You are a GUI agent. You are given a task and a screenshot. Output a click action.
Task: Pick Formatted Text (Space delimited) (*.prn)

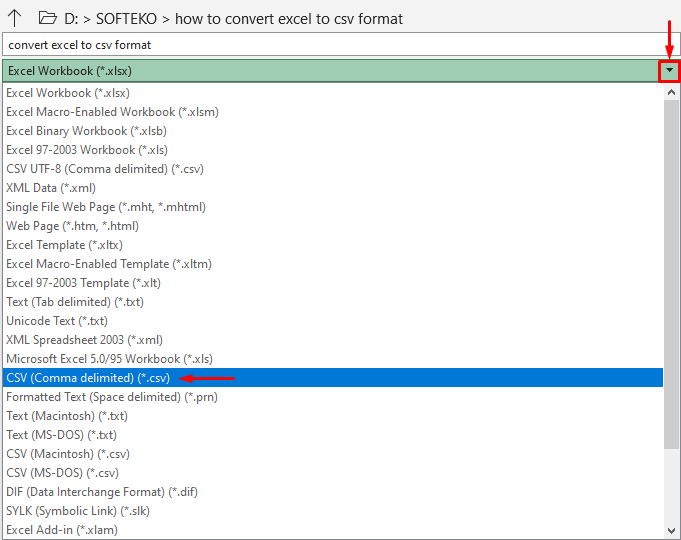[112, 397]
